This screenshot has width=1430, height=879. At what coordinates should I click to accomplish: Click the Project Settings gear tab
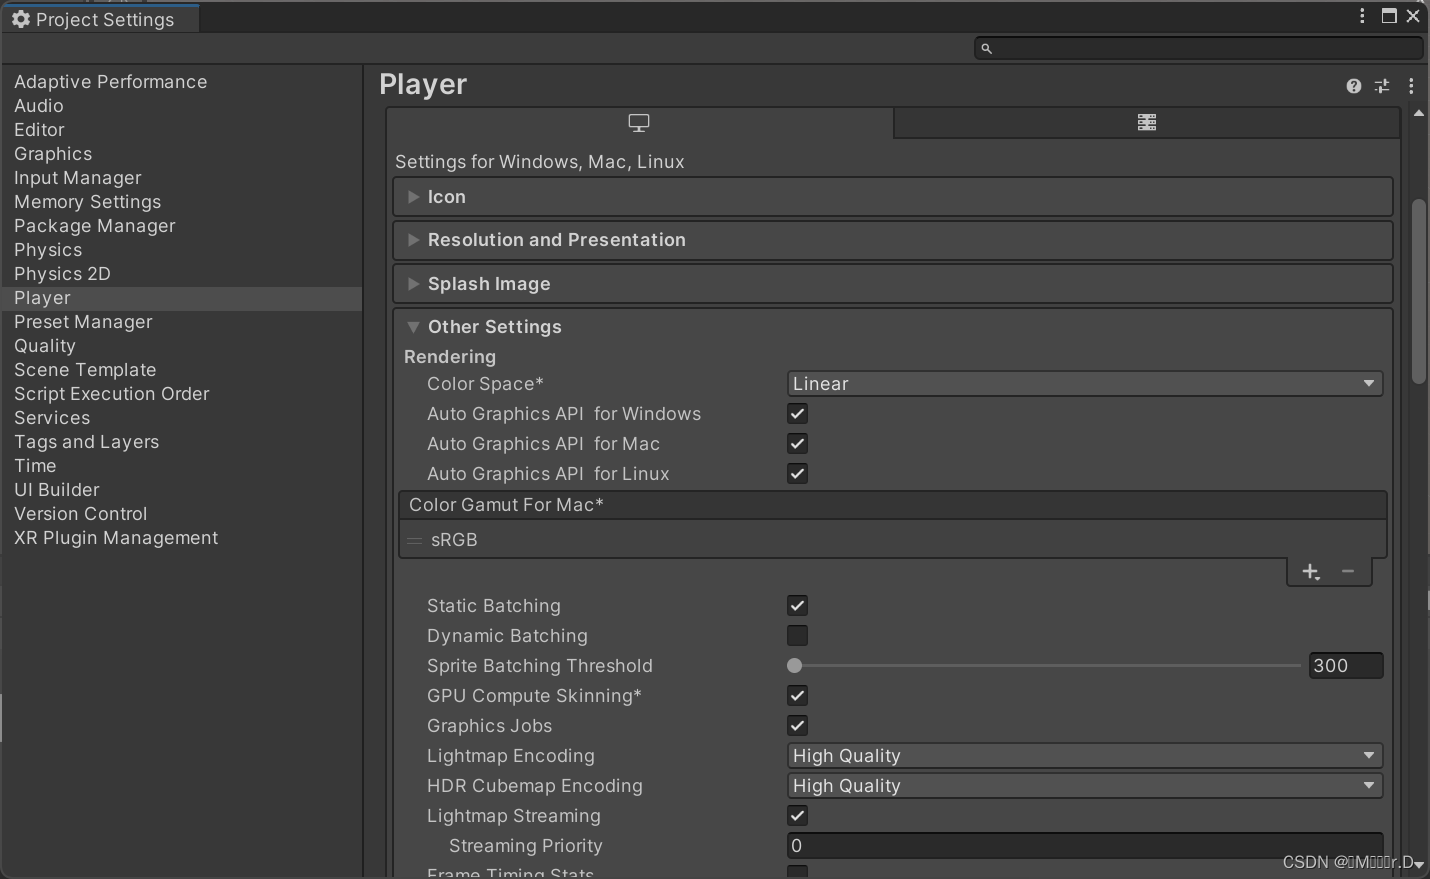[x=100, y=19]
